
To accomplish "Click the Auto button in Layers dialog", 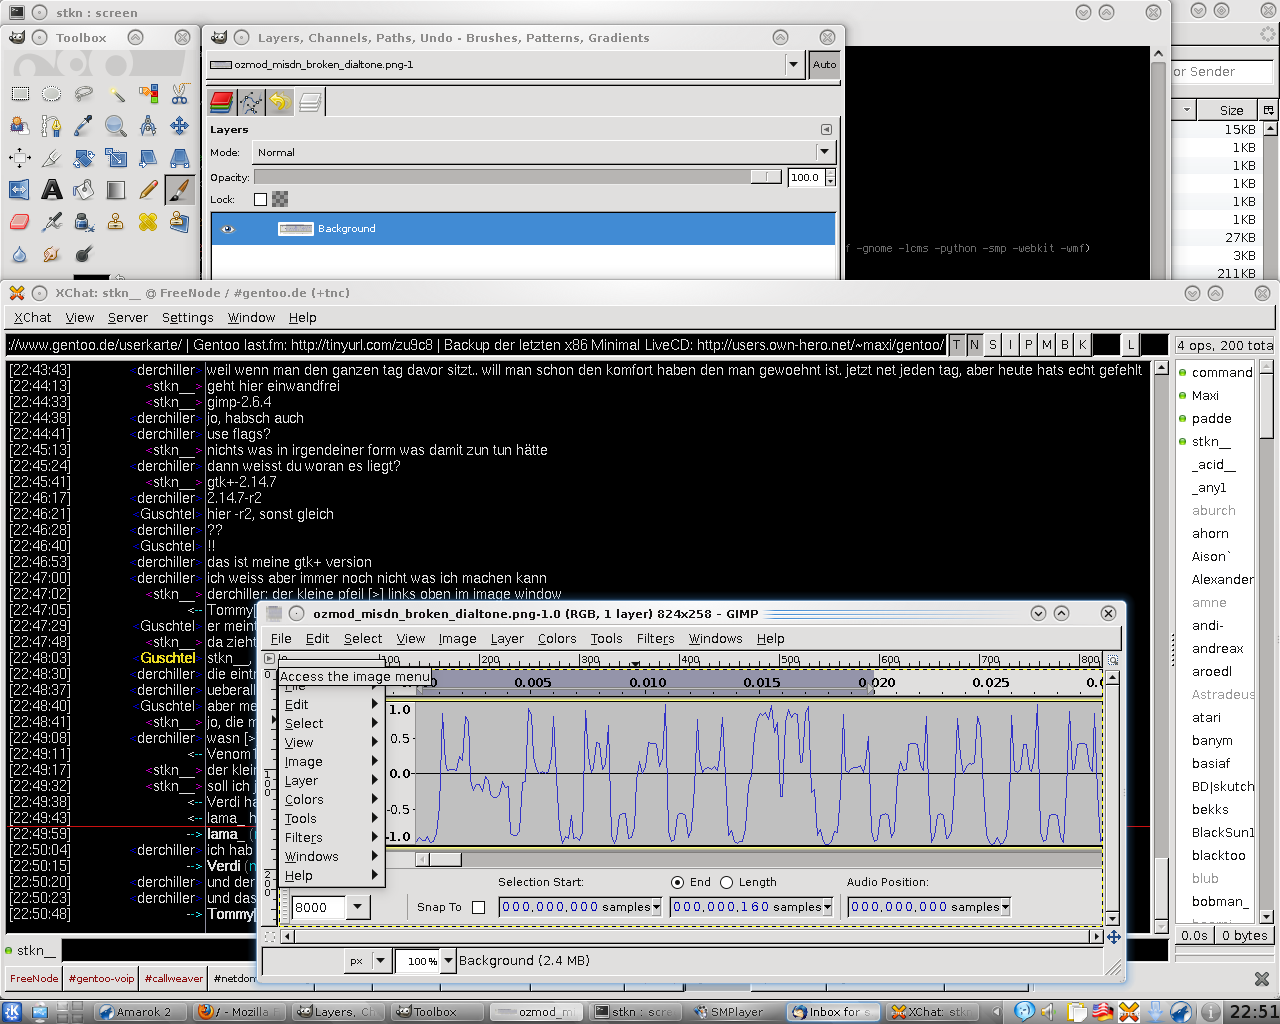I will pyautogui.click(x=824, y=65).
